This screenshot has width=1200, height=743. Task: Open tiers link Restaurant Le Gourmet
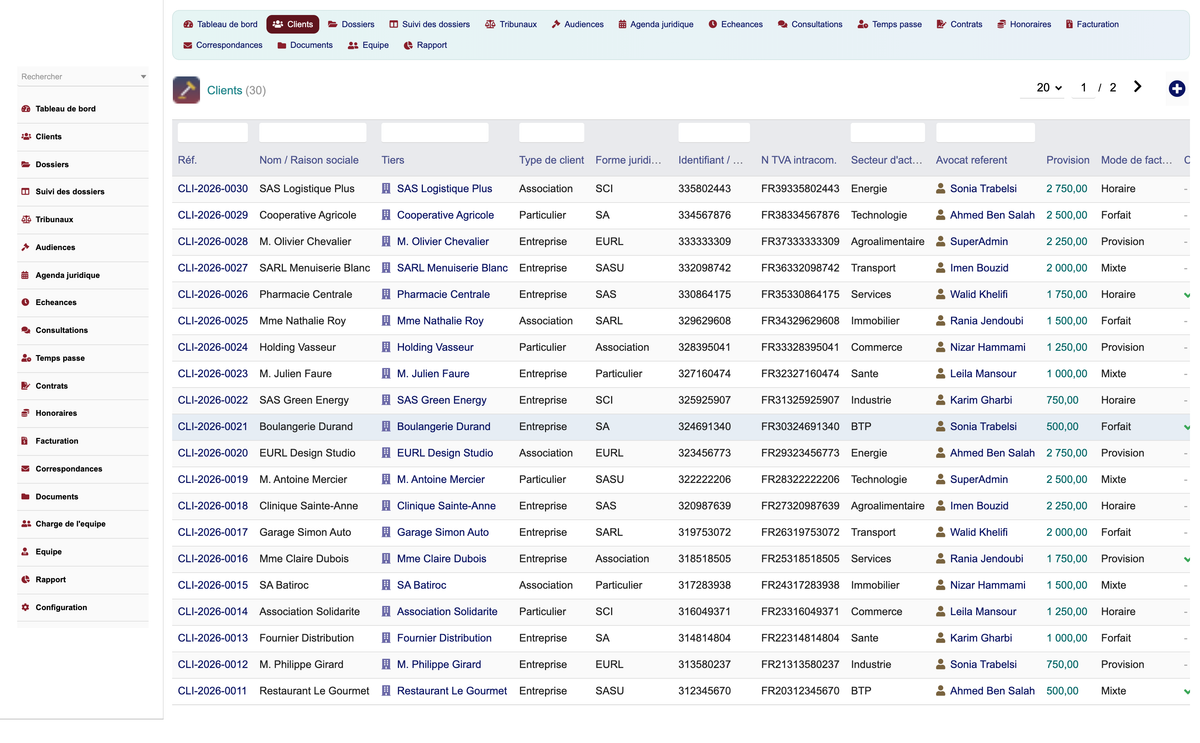tap(452, 690)
